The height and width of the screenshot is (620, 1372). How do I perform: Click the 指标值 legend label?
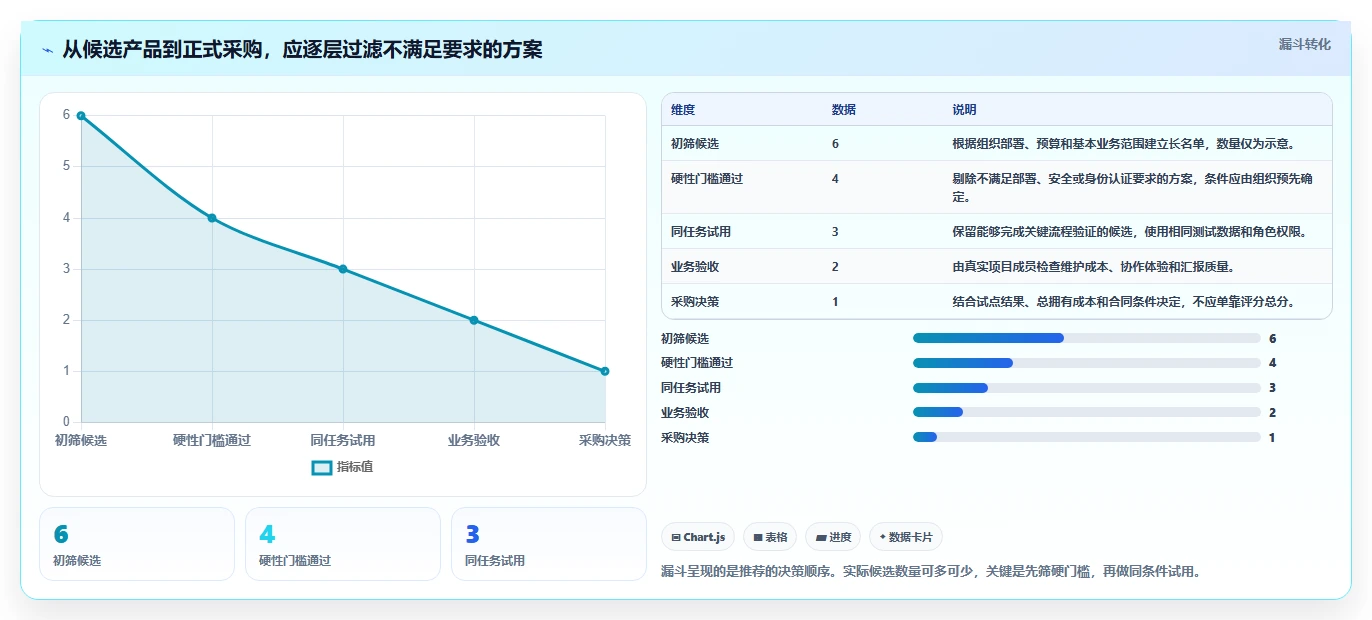tap(355, 467)
